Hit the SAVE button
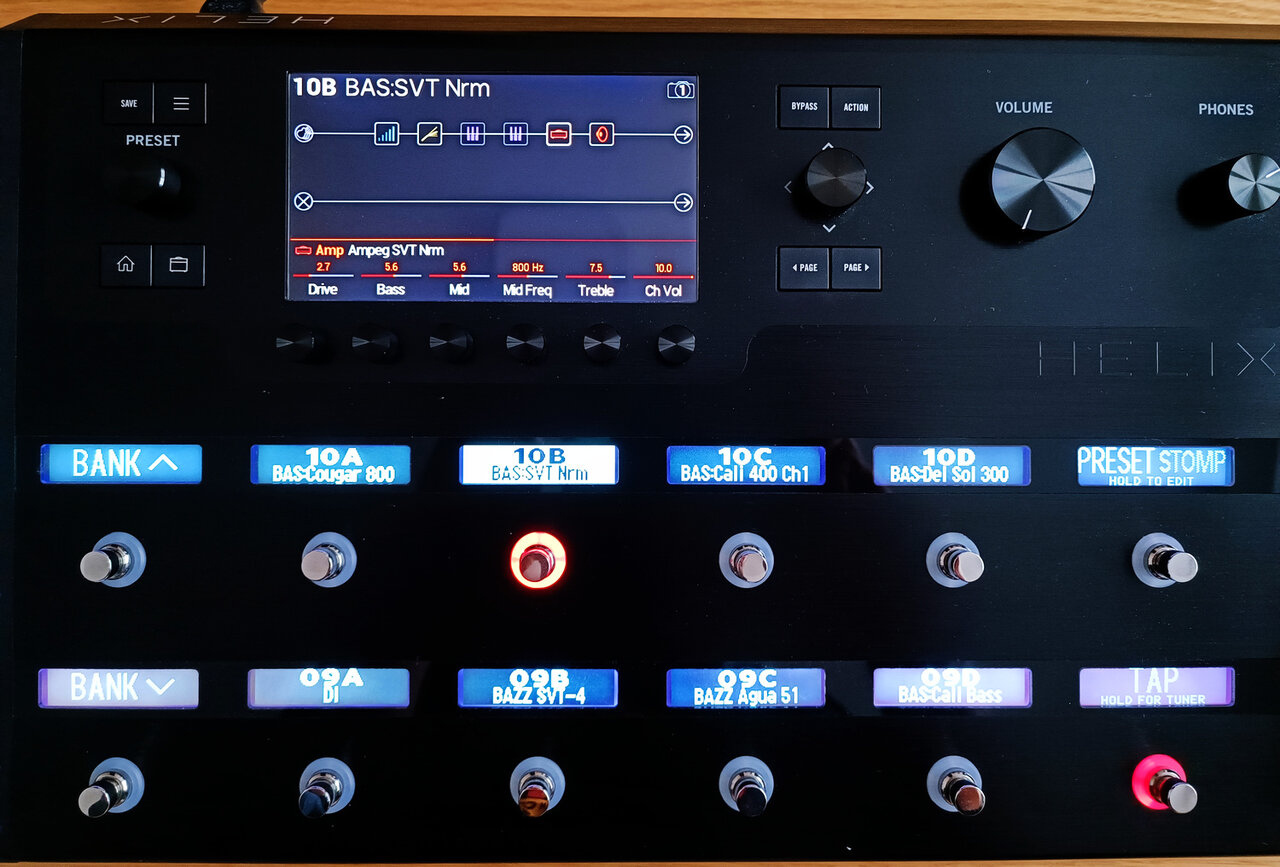This screenshot has width=1280, height=867. pyautogui.click(x=128, y=103)
